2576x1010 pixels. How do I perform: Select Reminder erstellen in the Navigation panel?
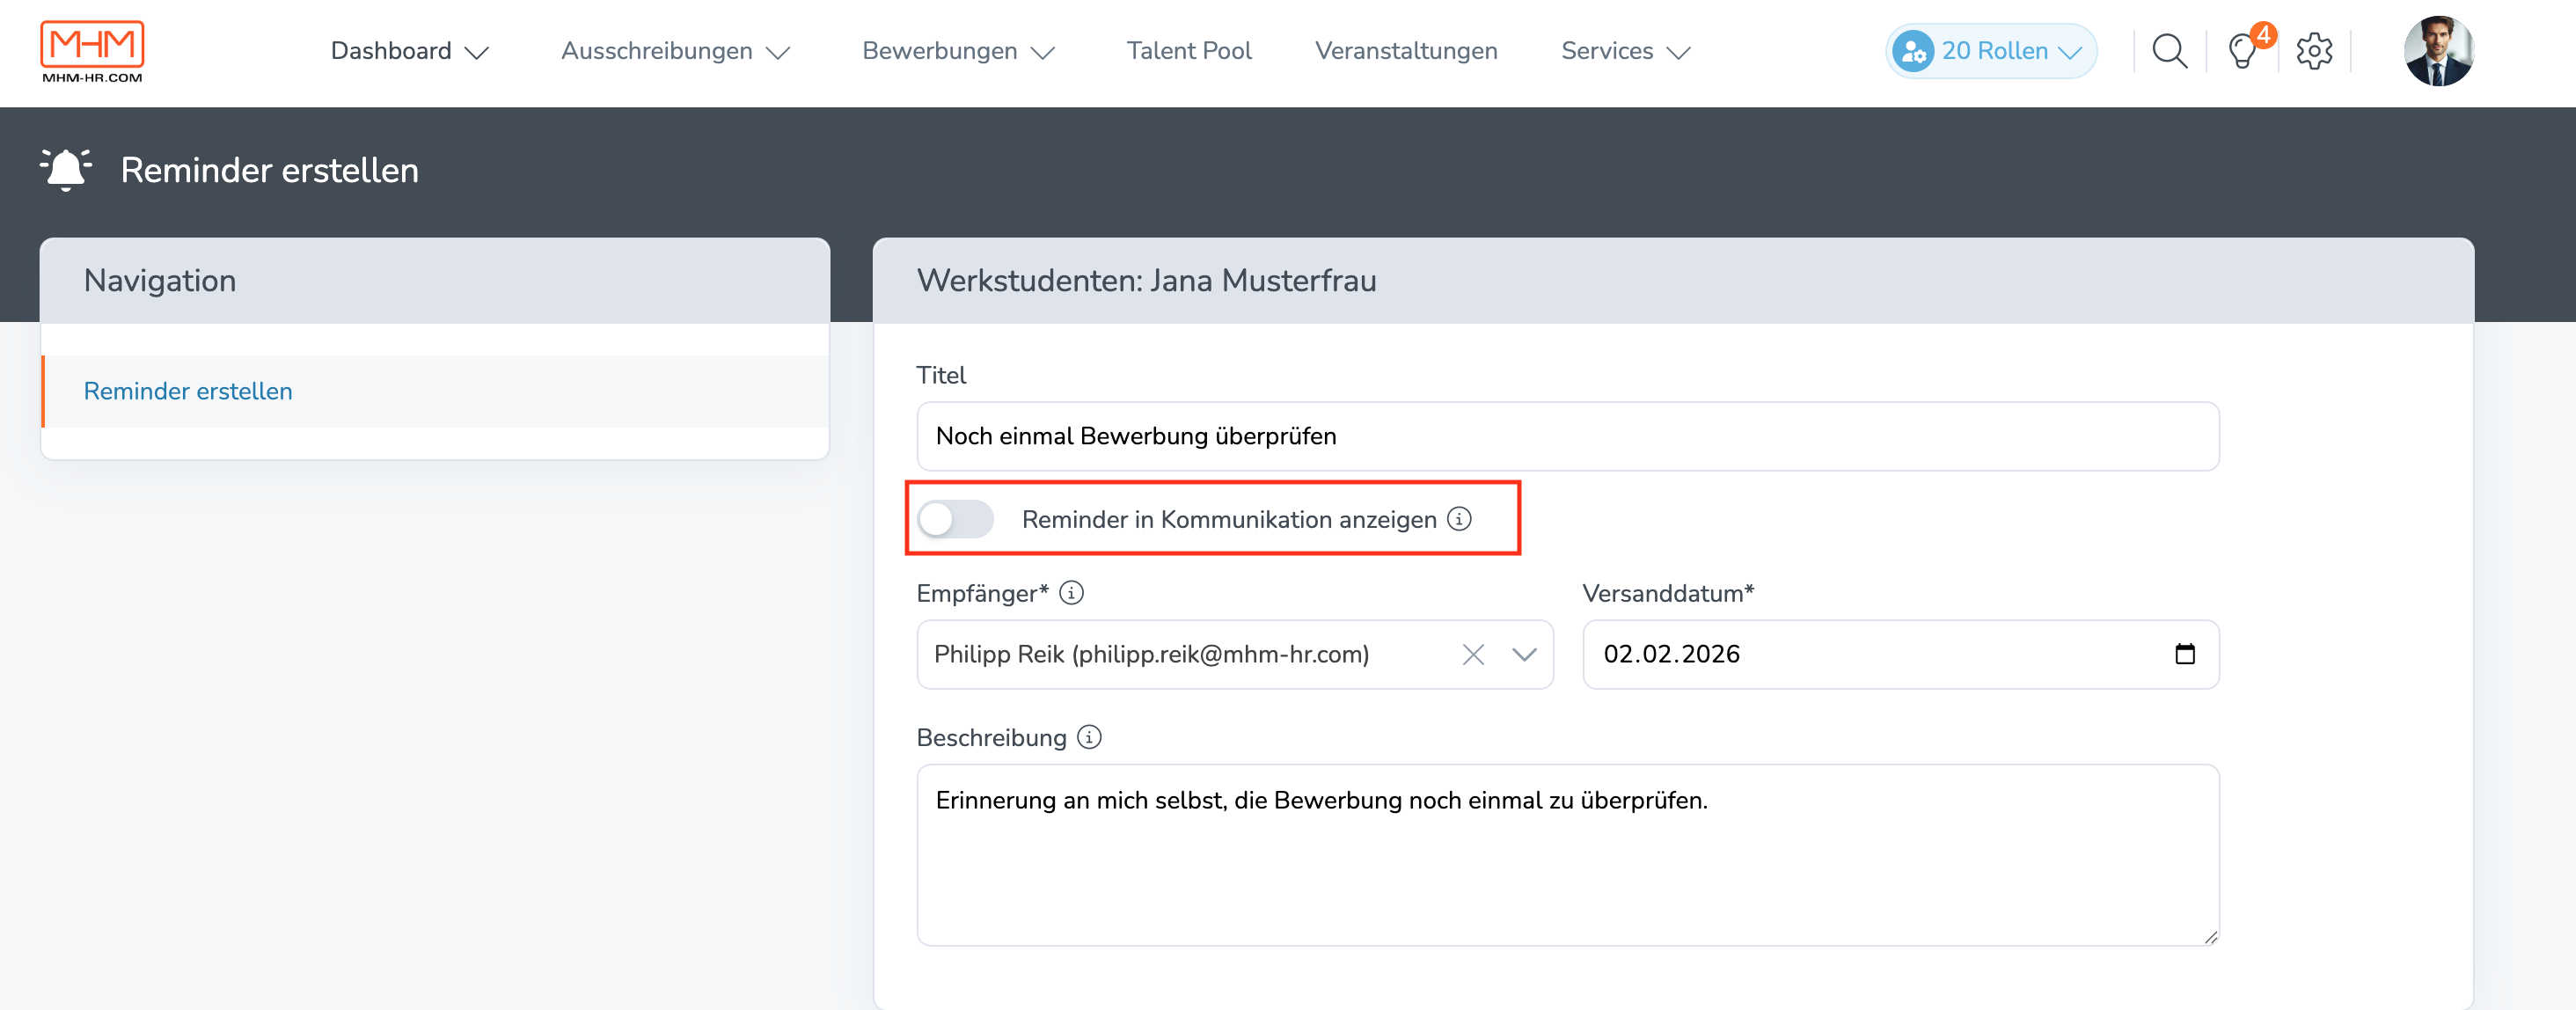tap(187, 391)
